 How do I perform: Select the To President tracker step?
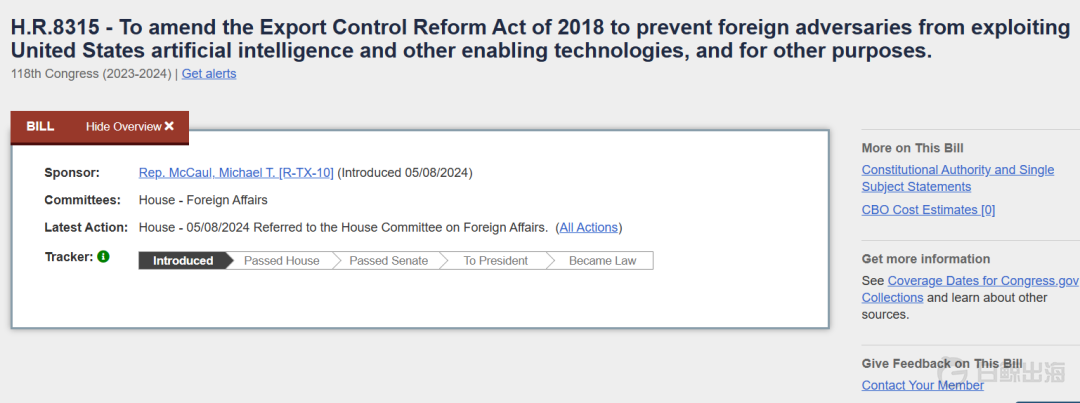[x=495, y=261]
